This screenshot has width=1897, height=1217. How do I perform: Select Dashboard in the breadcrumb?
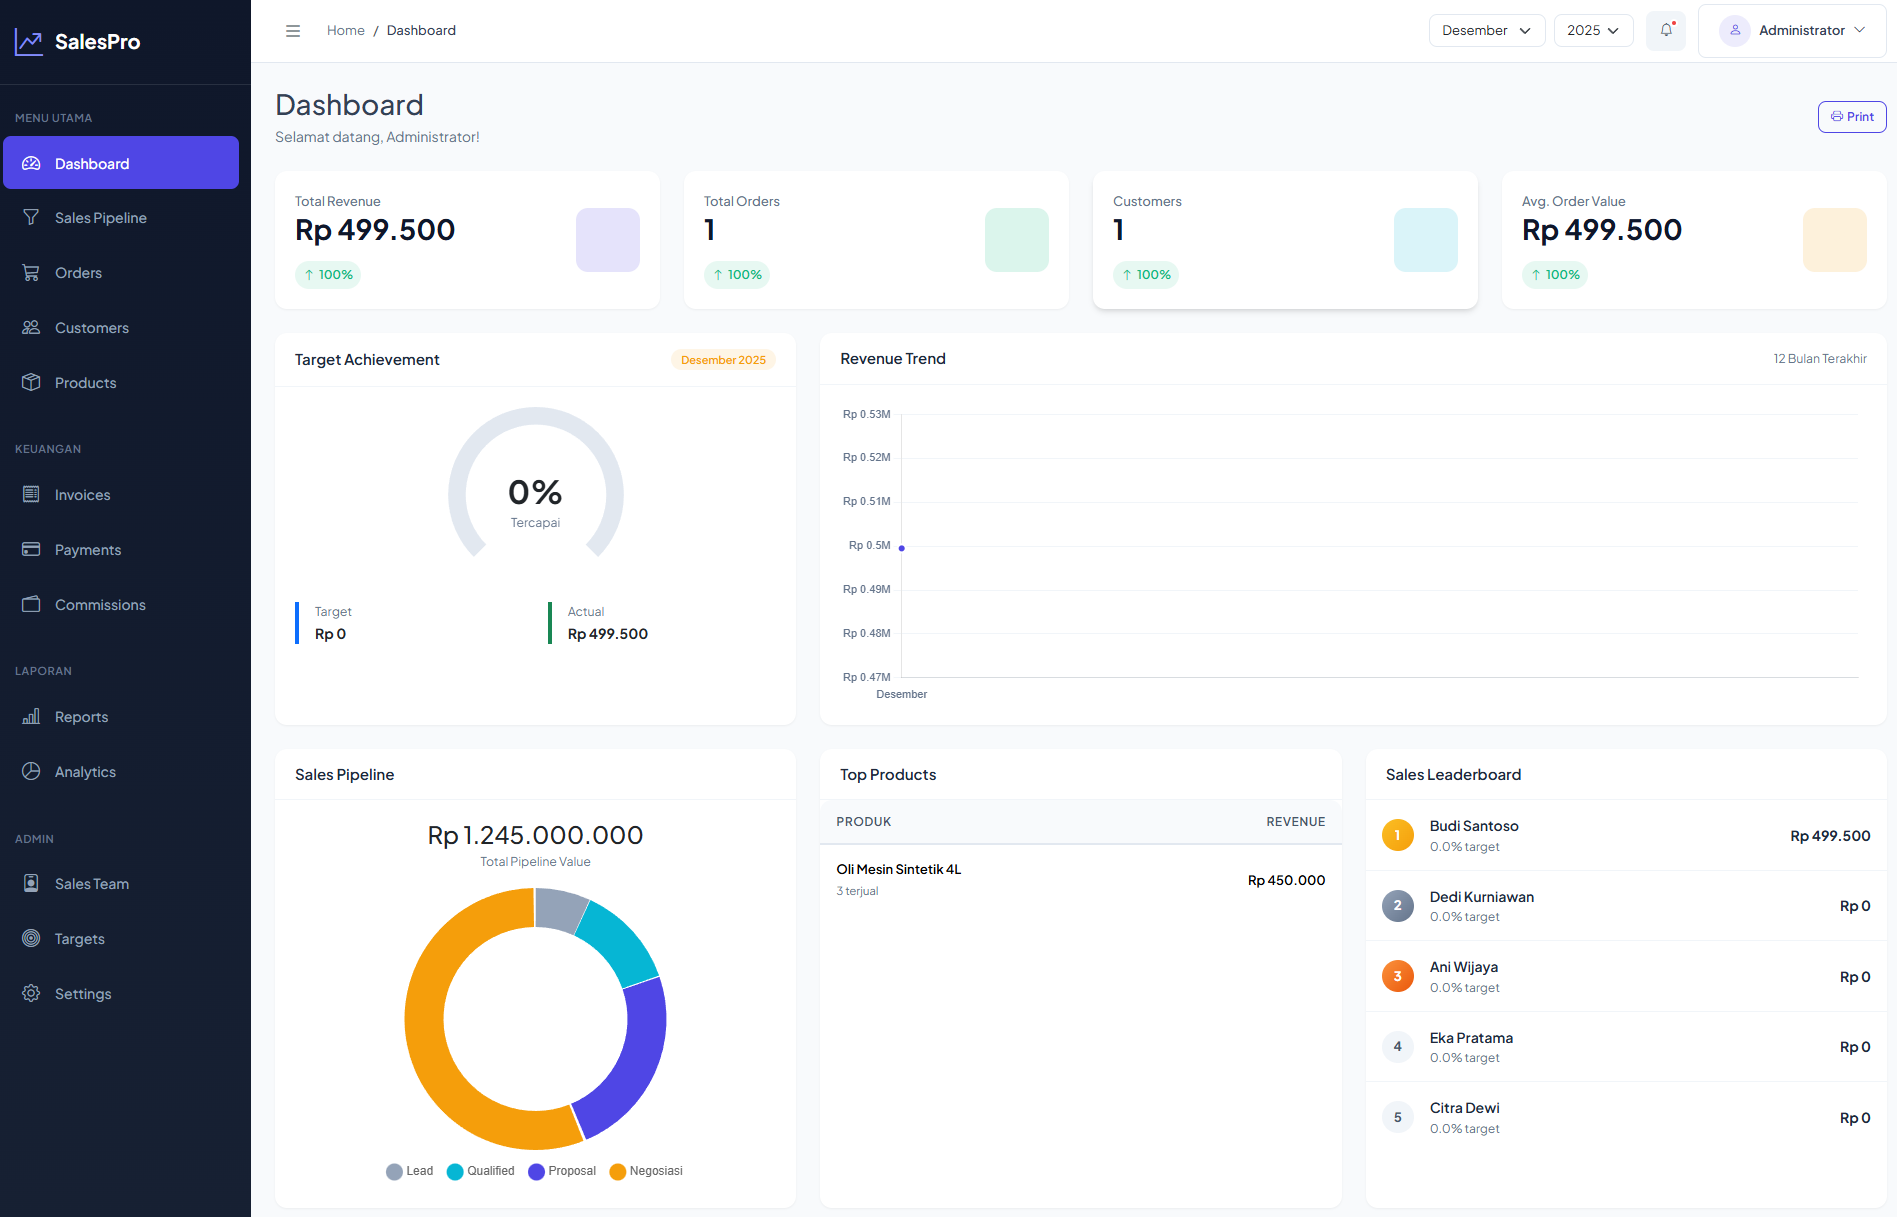421,30
